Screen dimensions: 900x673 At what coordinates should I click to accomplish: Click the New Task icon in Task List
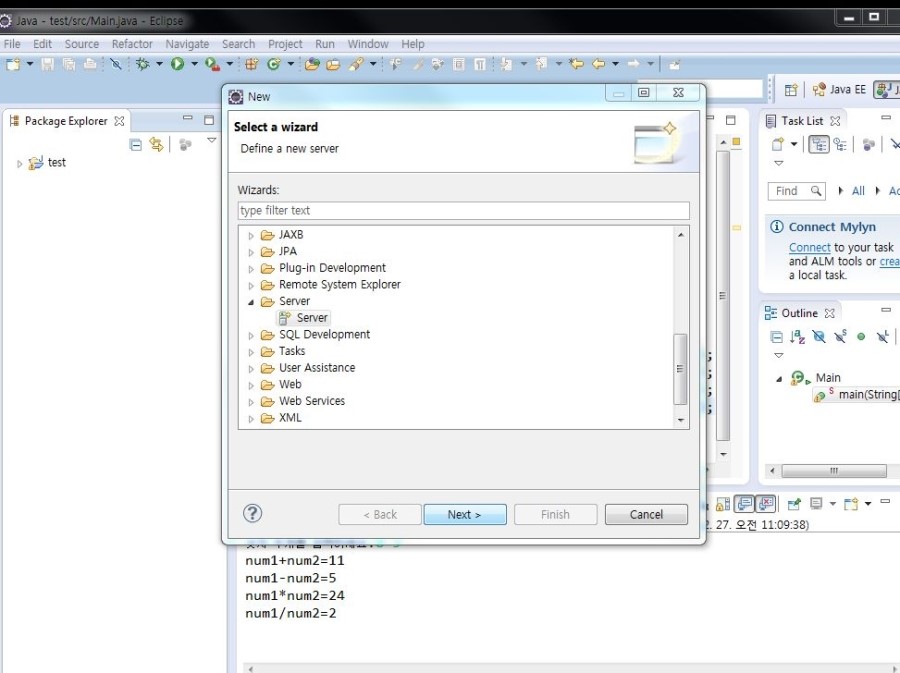[x=777, y=144]
